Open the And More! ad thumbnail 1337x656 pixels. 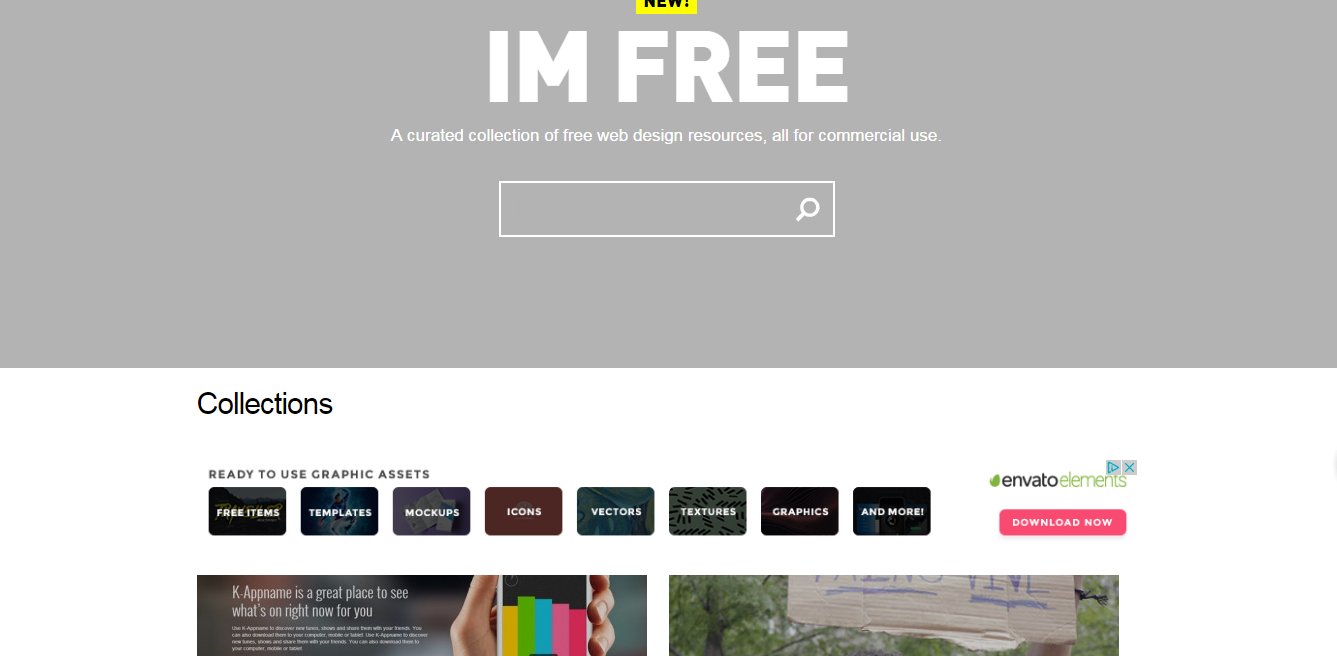(891, 511)
